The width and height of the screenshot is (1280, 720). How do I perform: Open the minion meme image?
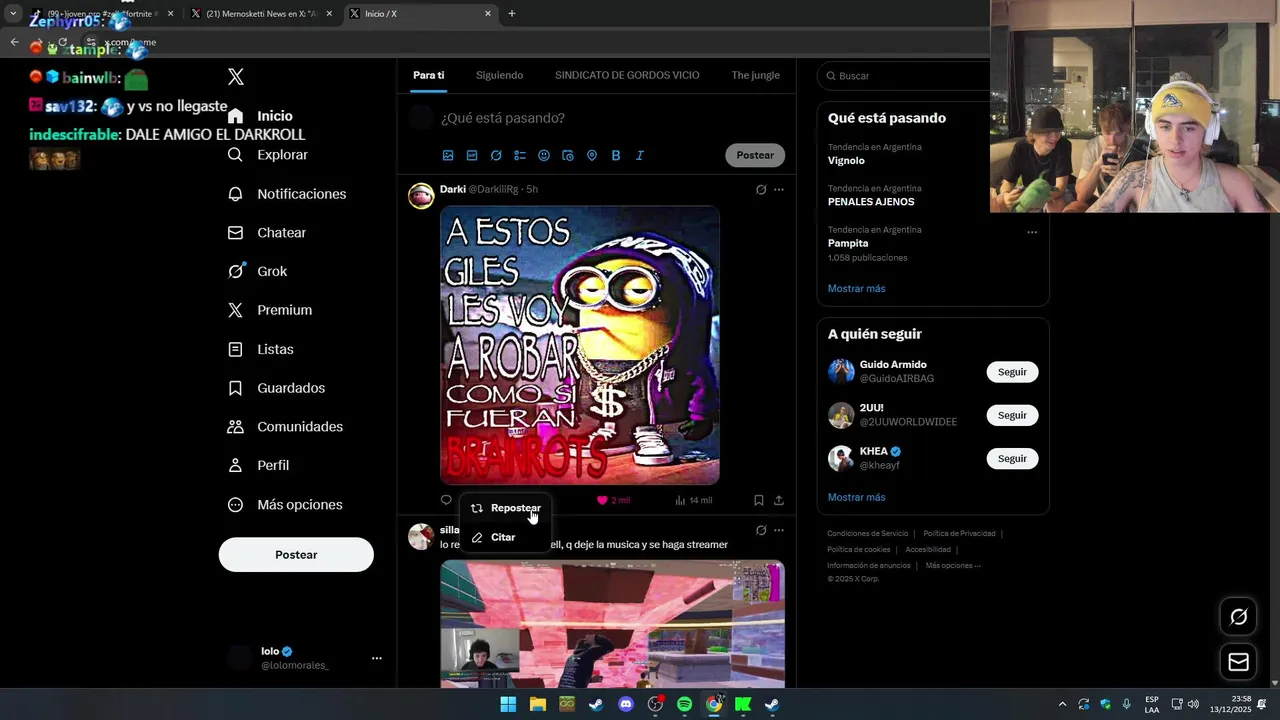pos(580,345)
